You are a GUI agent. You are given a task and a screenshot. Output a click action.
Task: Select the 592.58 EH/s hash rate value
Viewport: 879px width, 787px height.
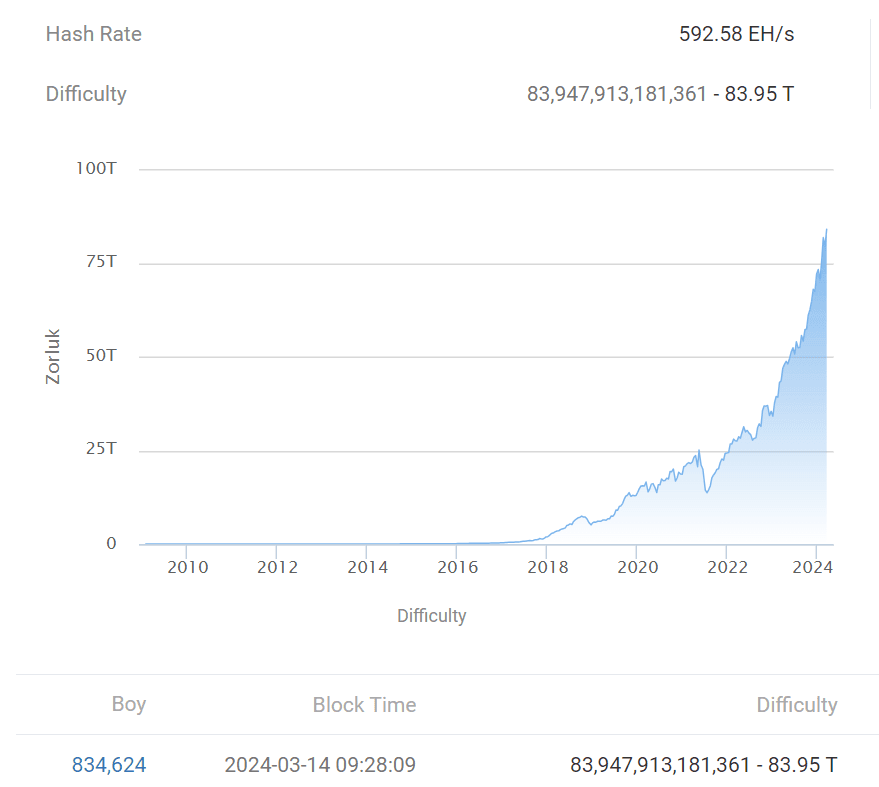[736, 34]
